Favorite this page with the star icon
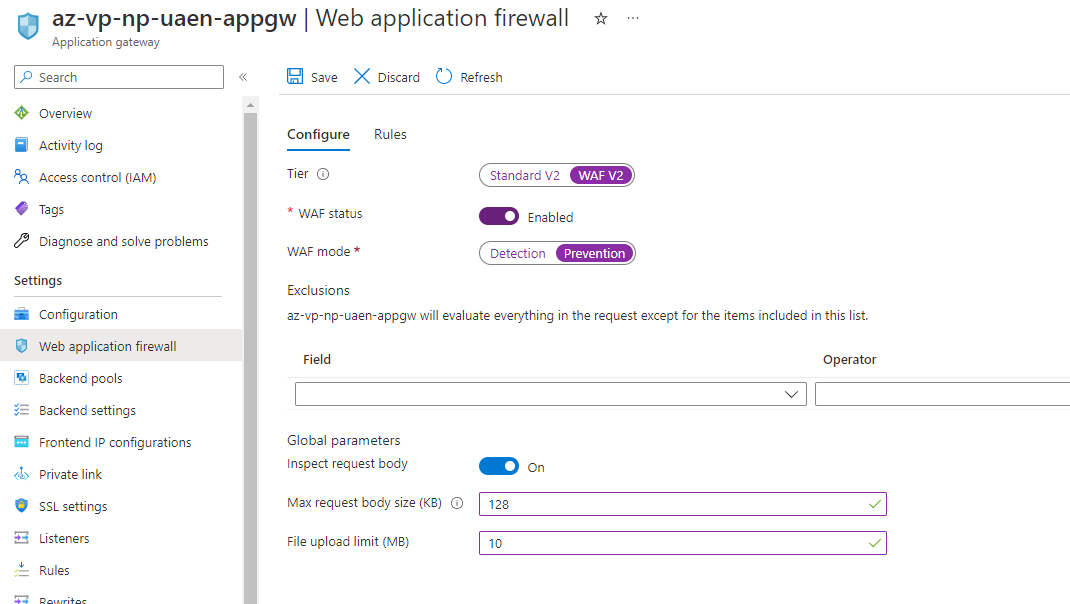Screen dimensions: 1070x604 tap(601, 18)
